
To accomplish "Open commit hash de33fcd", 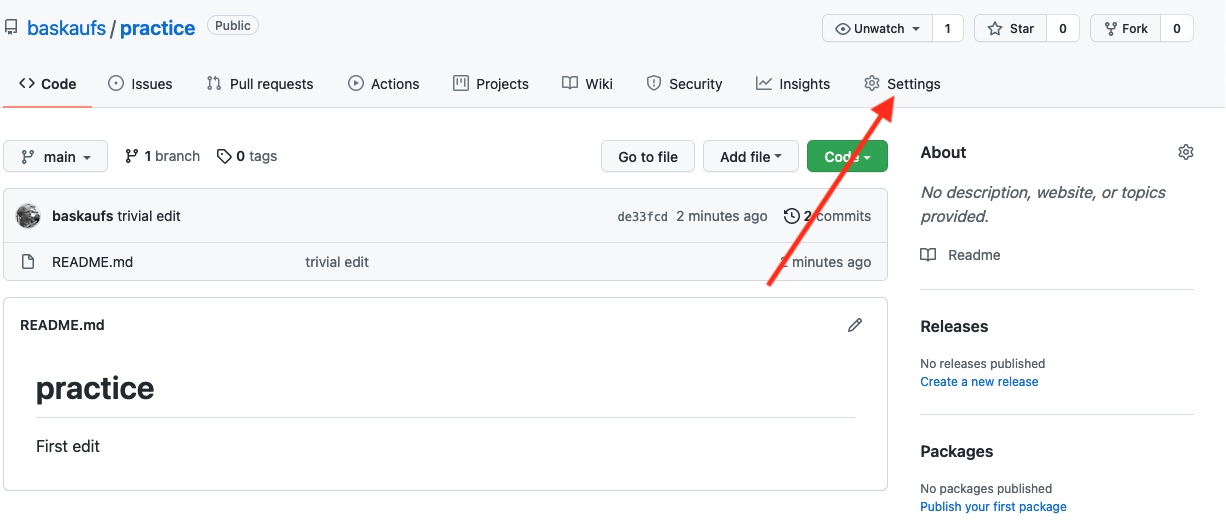I will (x=642, y=216).
